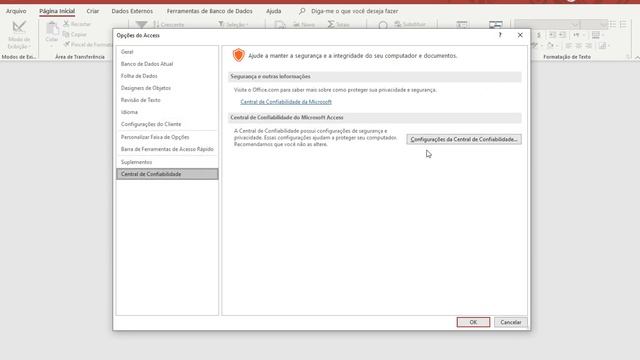Click Central de Confiabilidade do Microsoft Access heading

point(287,118)
